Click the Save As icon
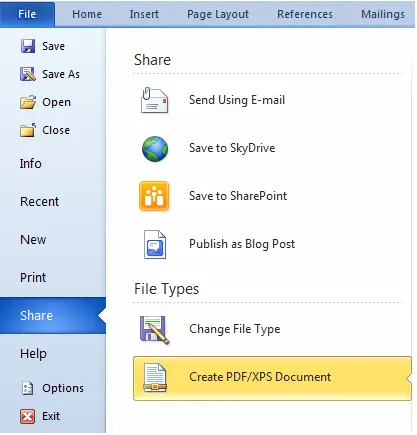417x435 pixels. coord(28,74)
